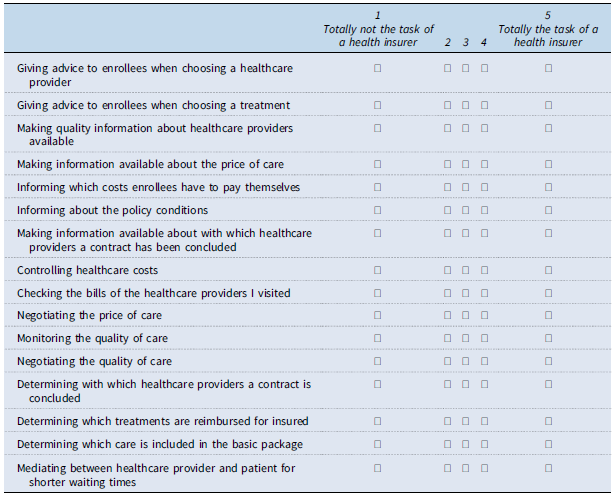Select 3 for 'Controlling healthcare costs'
Screen dimensions: 614x495
[x=466, y=270]
